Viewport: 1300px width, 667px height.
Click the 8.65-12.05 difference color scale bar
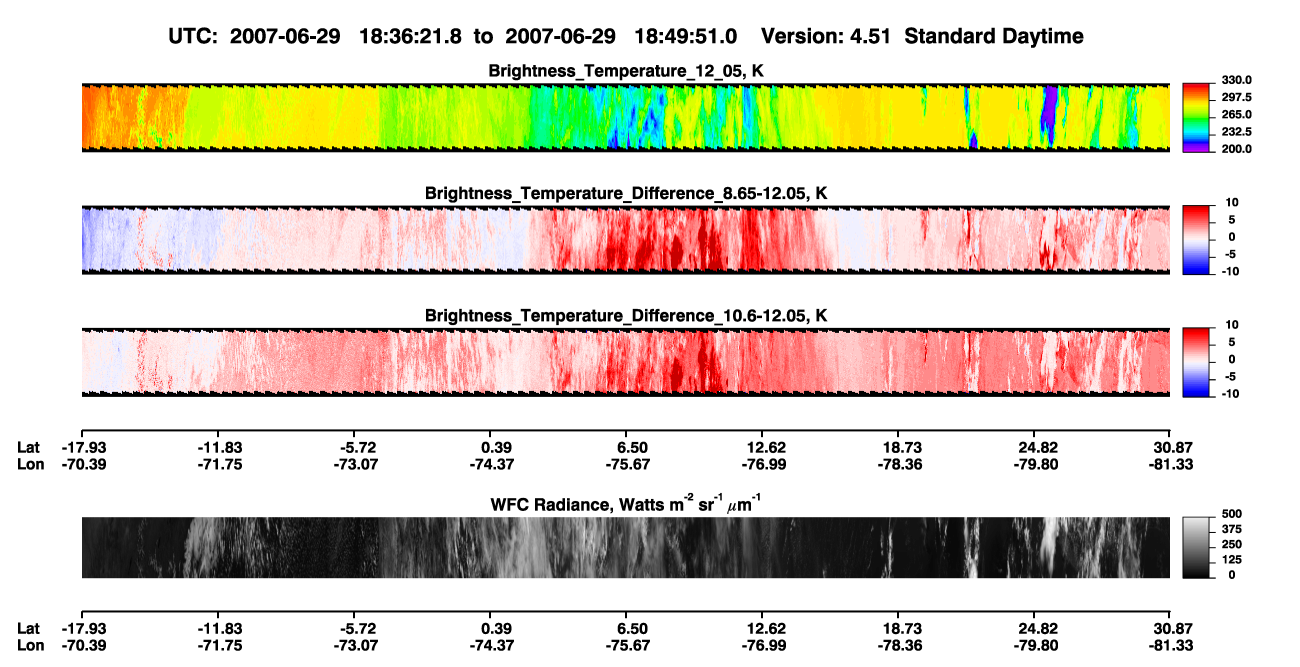pos(1196,239)
